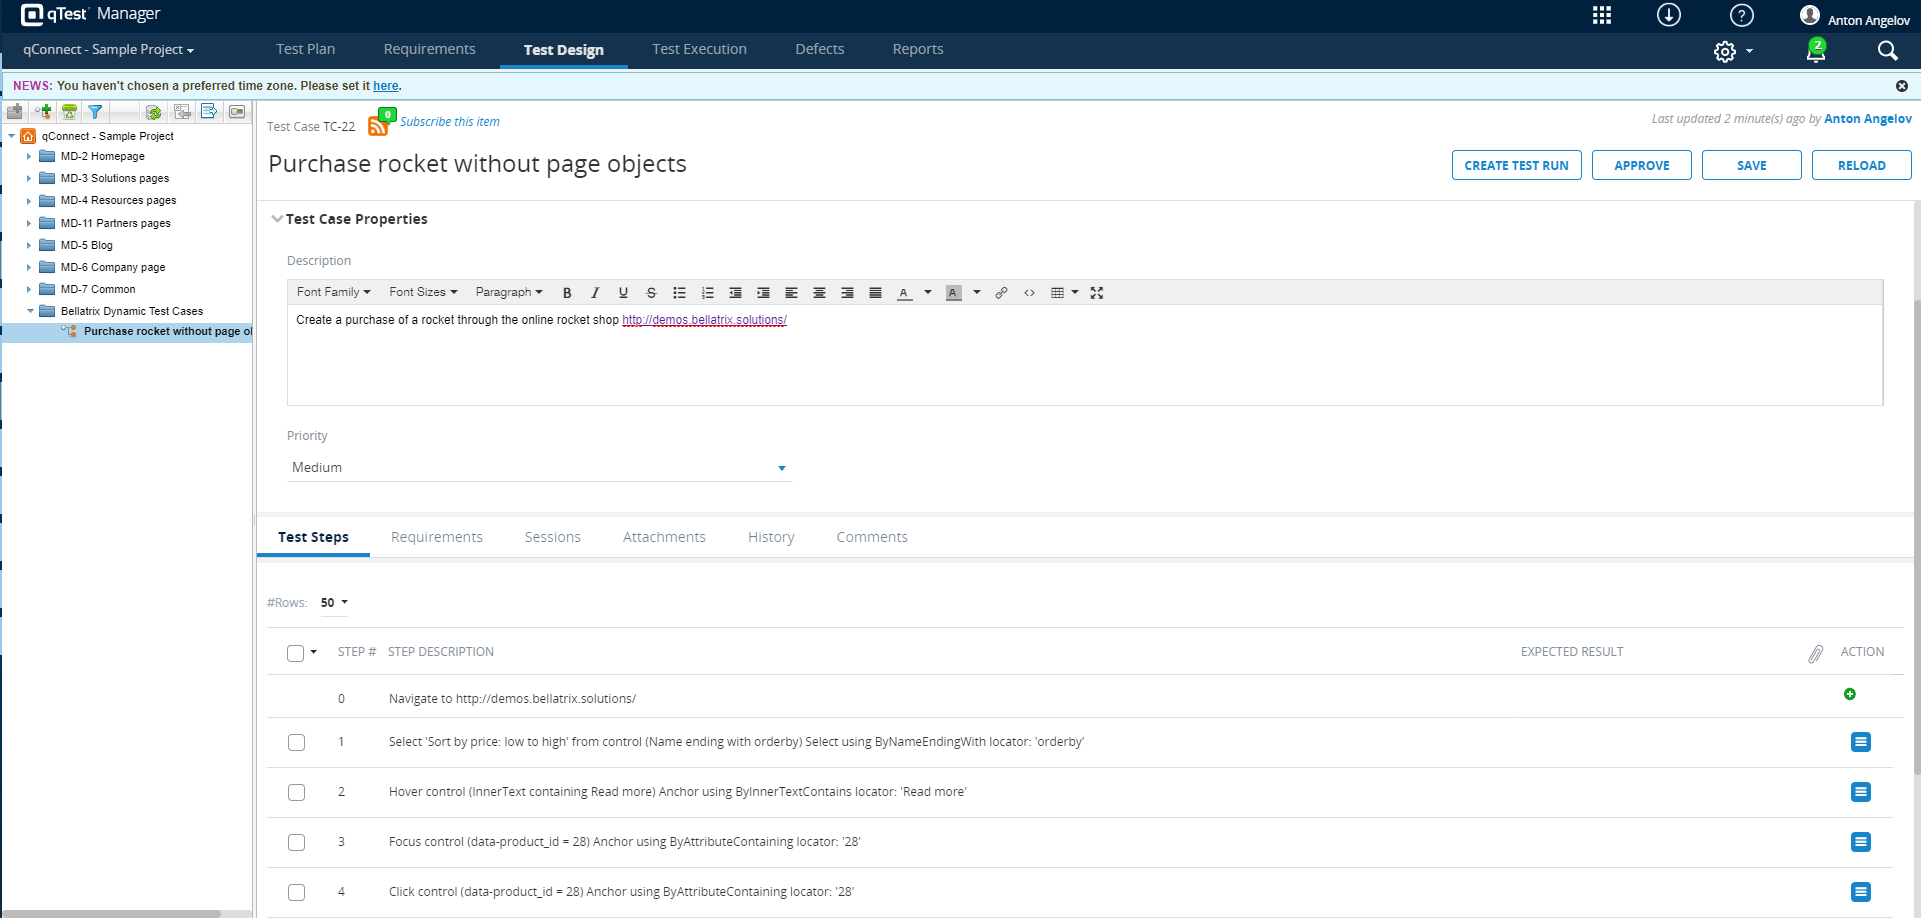Click the data refresh icon above the tree
Screen dimensions: 1921x918
point(153,112)
